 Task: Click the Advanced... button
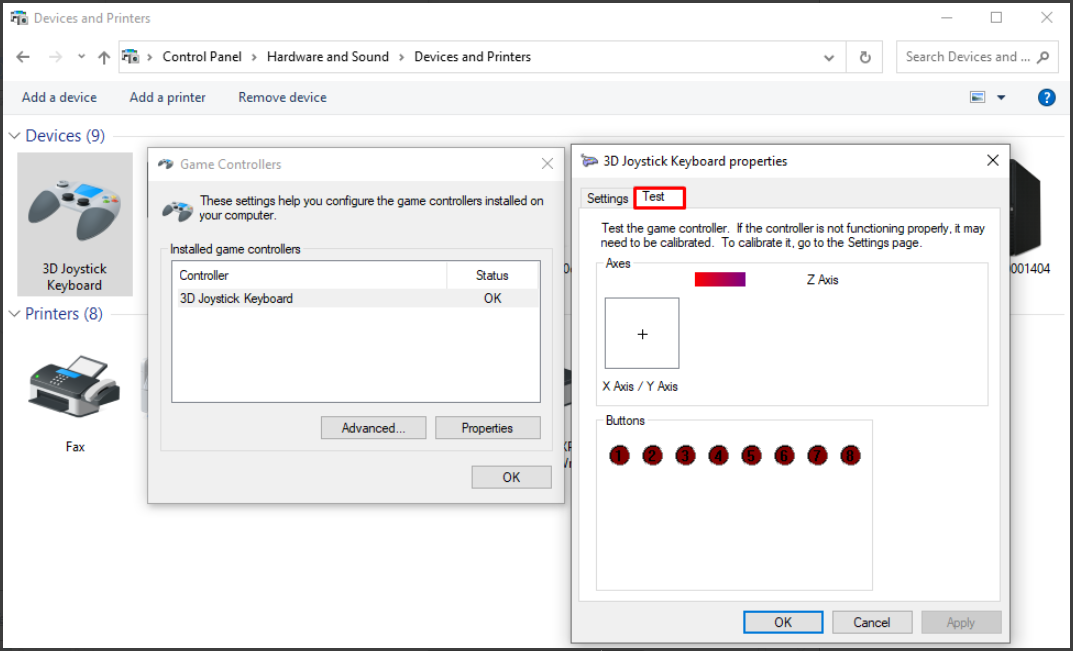373,428
